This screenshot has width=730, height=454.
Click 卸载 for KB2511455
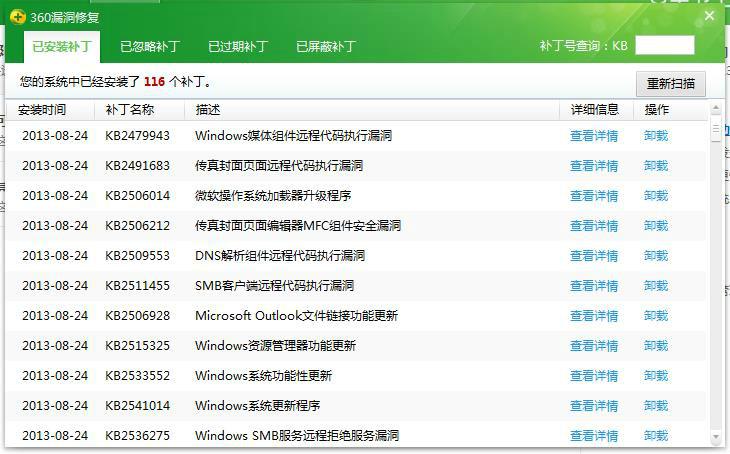(656, 286)
